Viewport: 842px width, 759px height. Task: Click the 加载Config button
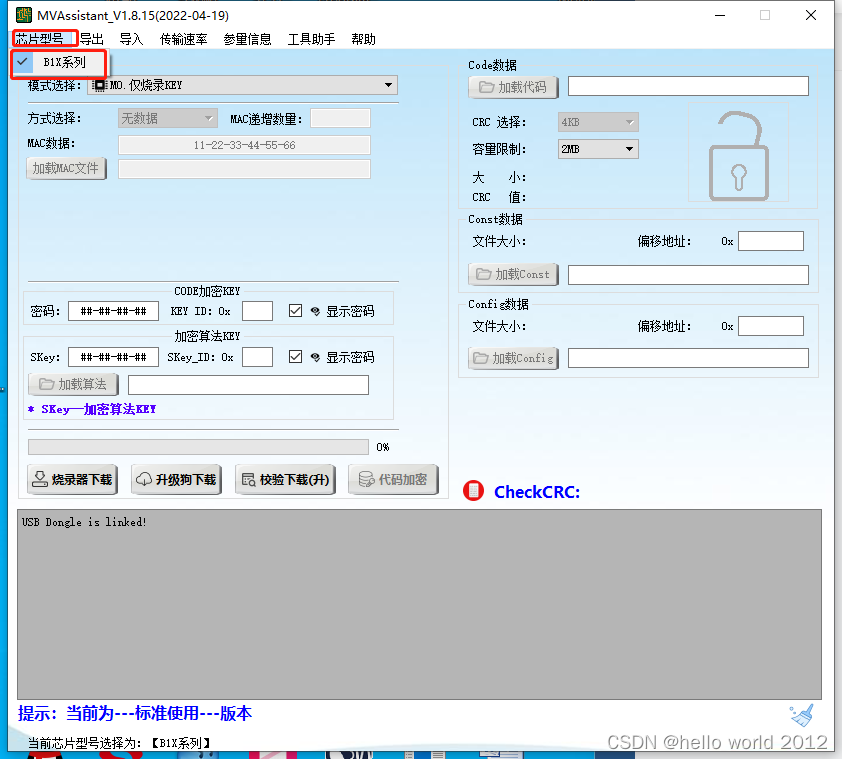click(x=513, y=358)
